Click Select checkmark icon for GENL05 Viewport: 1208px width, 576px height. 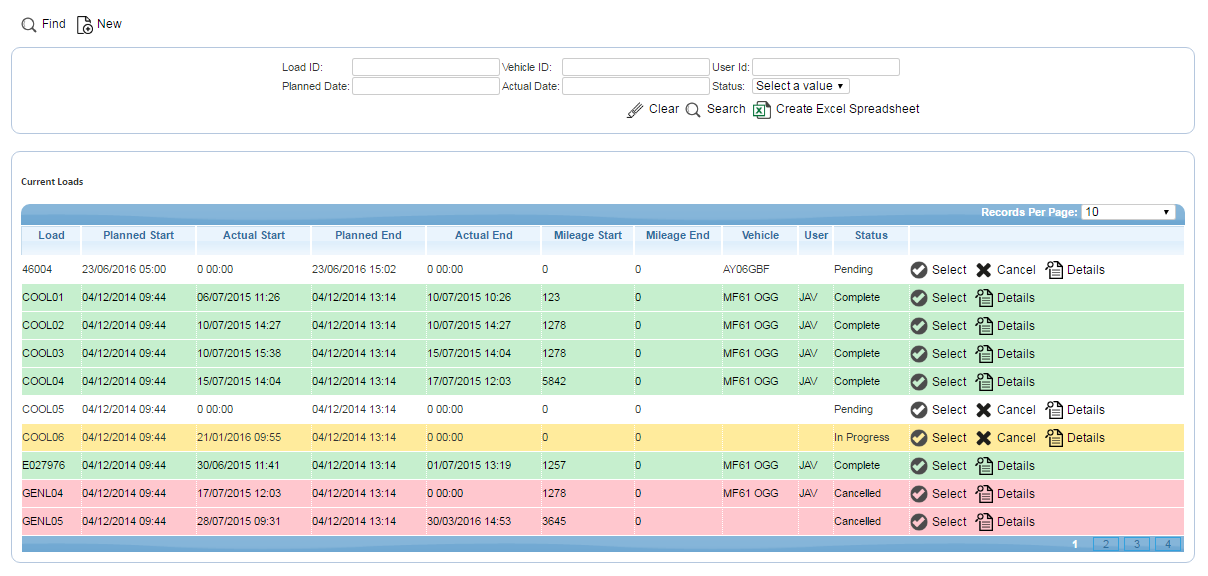click(x=919, y=522)
